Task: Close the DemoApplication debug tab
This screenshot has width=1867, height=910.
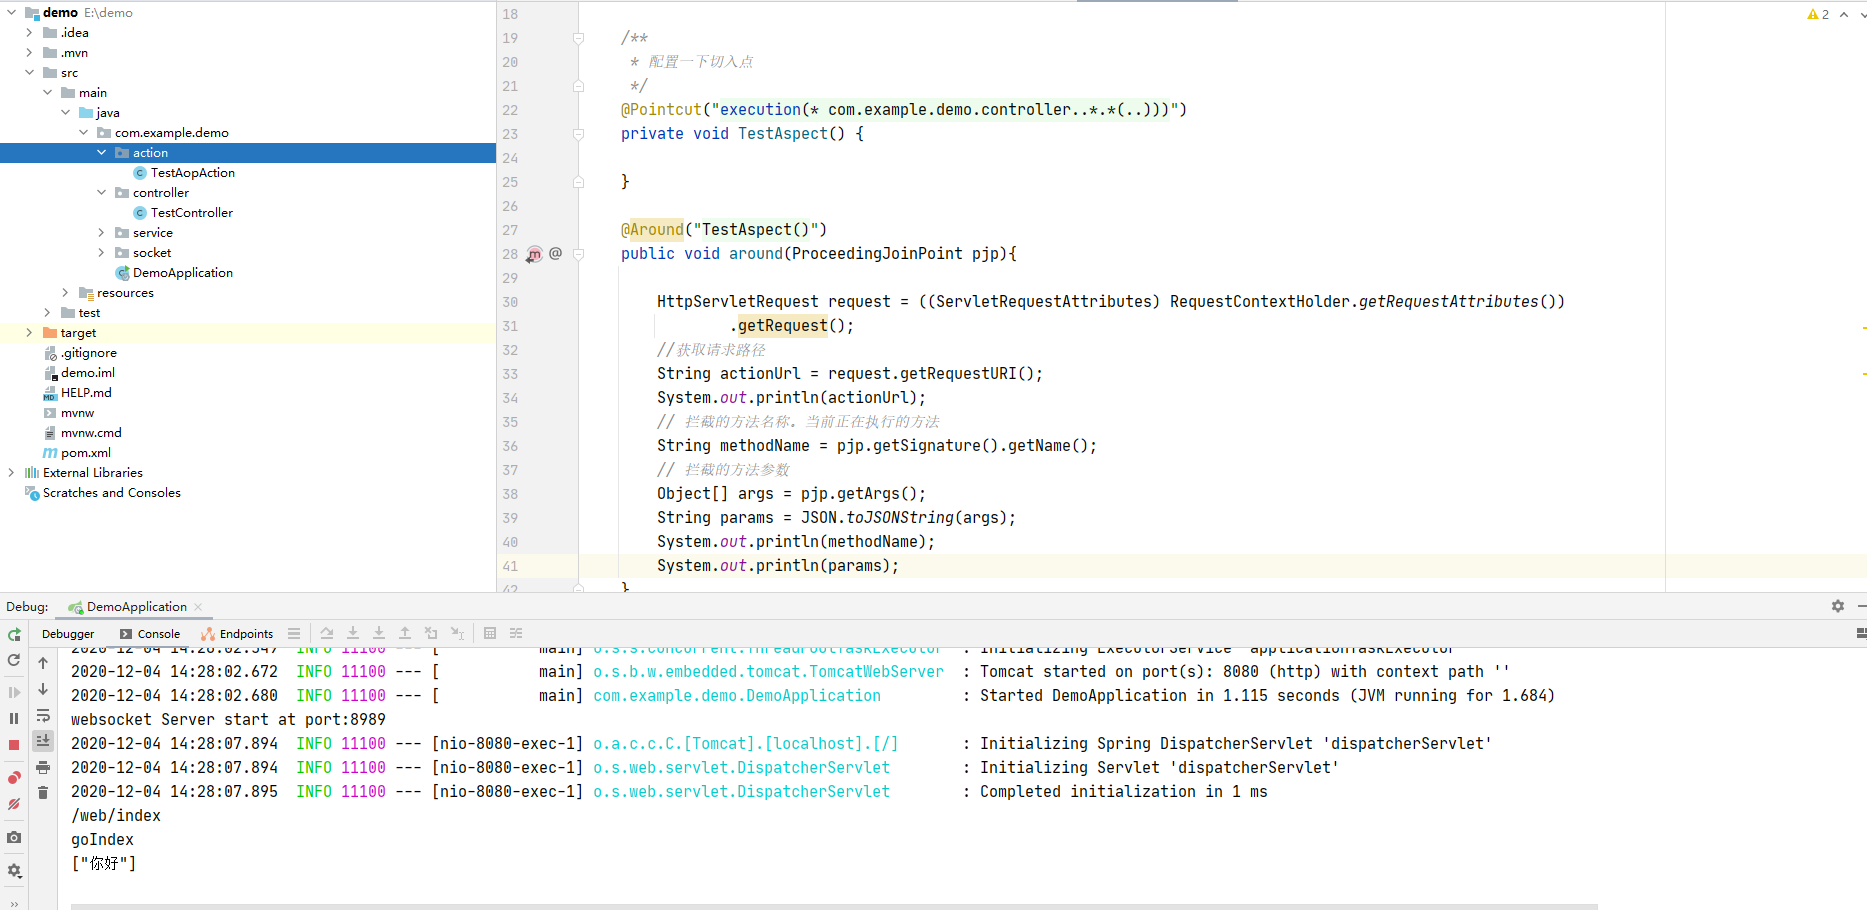Action: tap(198, 607)
